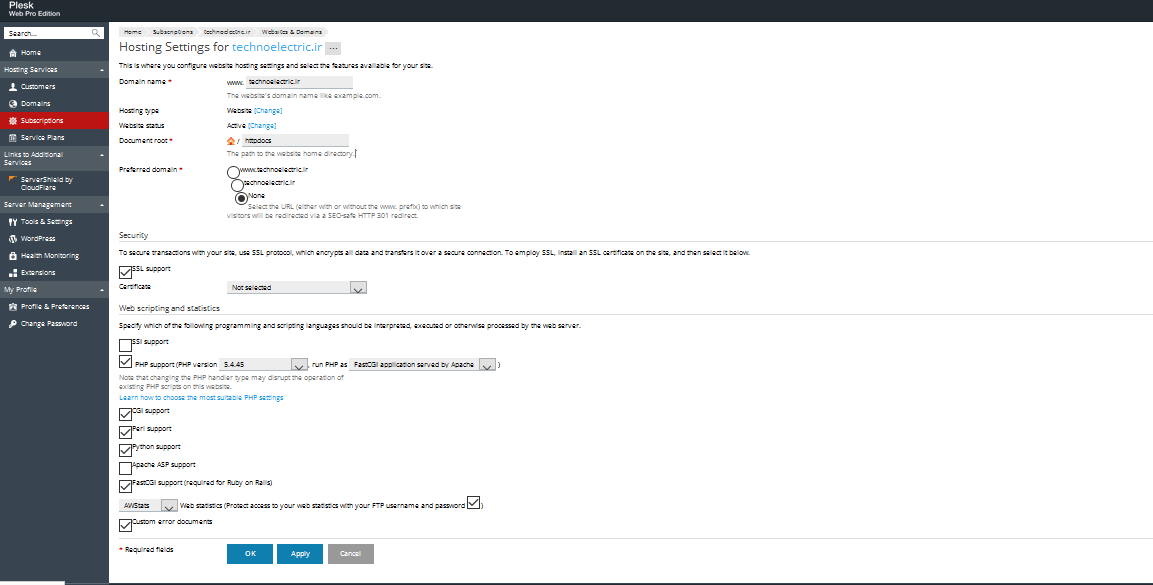Toggle the Apache ASP support checkbox
The width and height of the screenshot is (1153, 585).
(125, 468)
